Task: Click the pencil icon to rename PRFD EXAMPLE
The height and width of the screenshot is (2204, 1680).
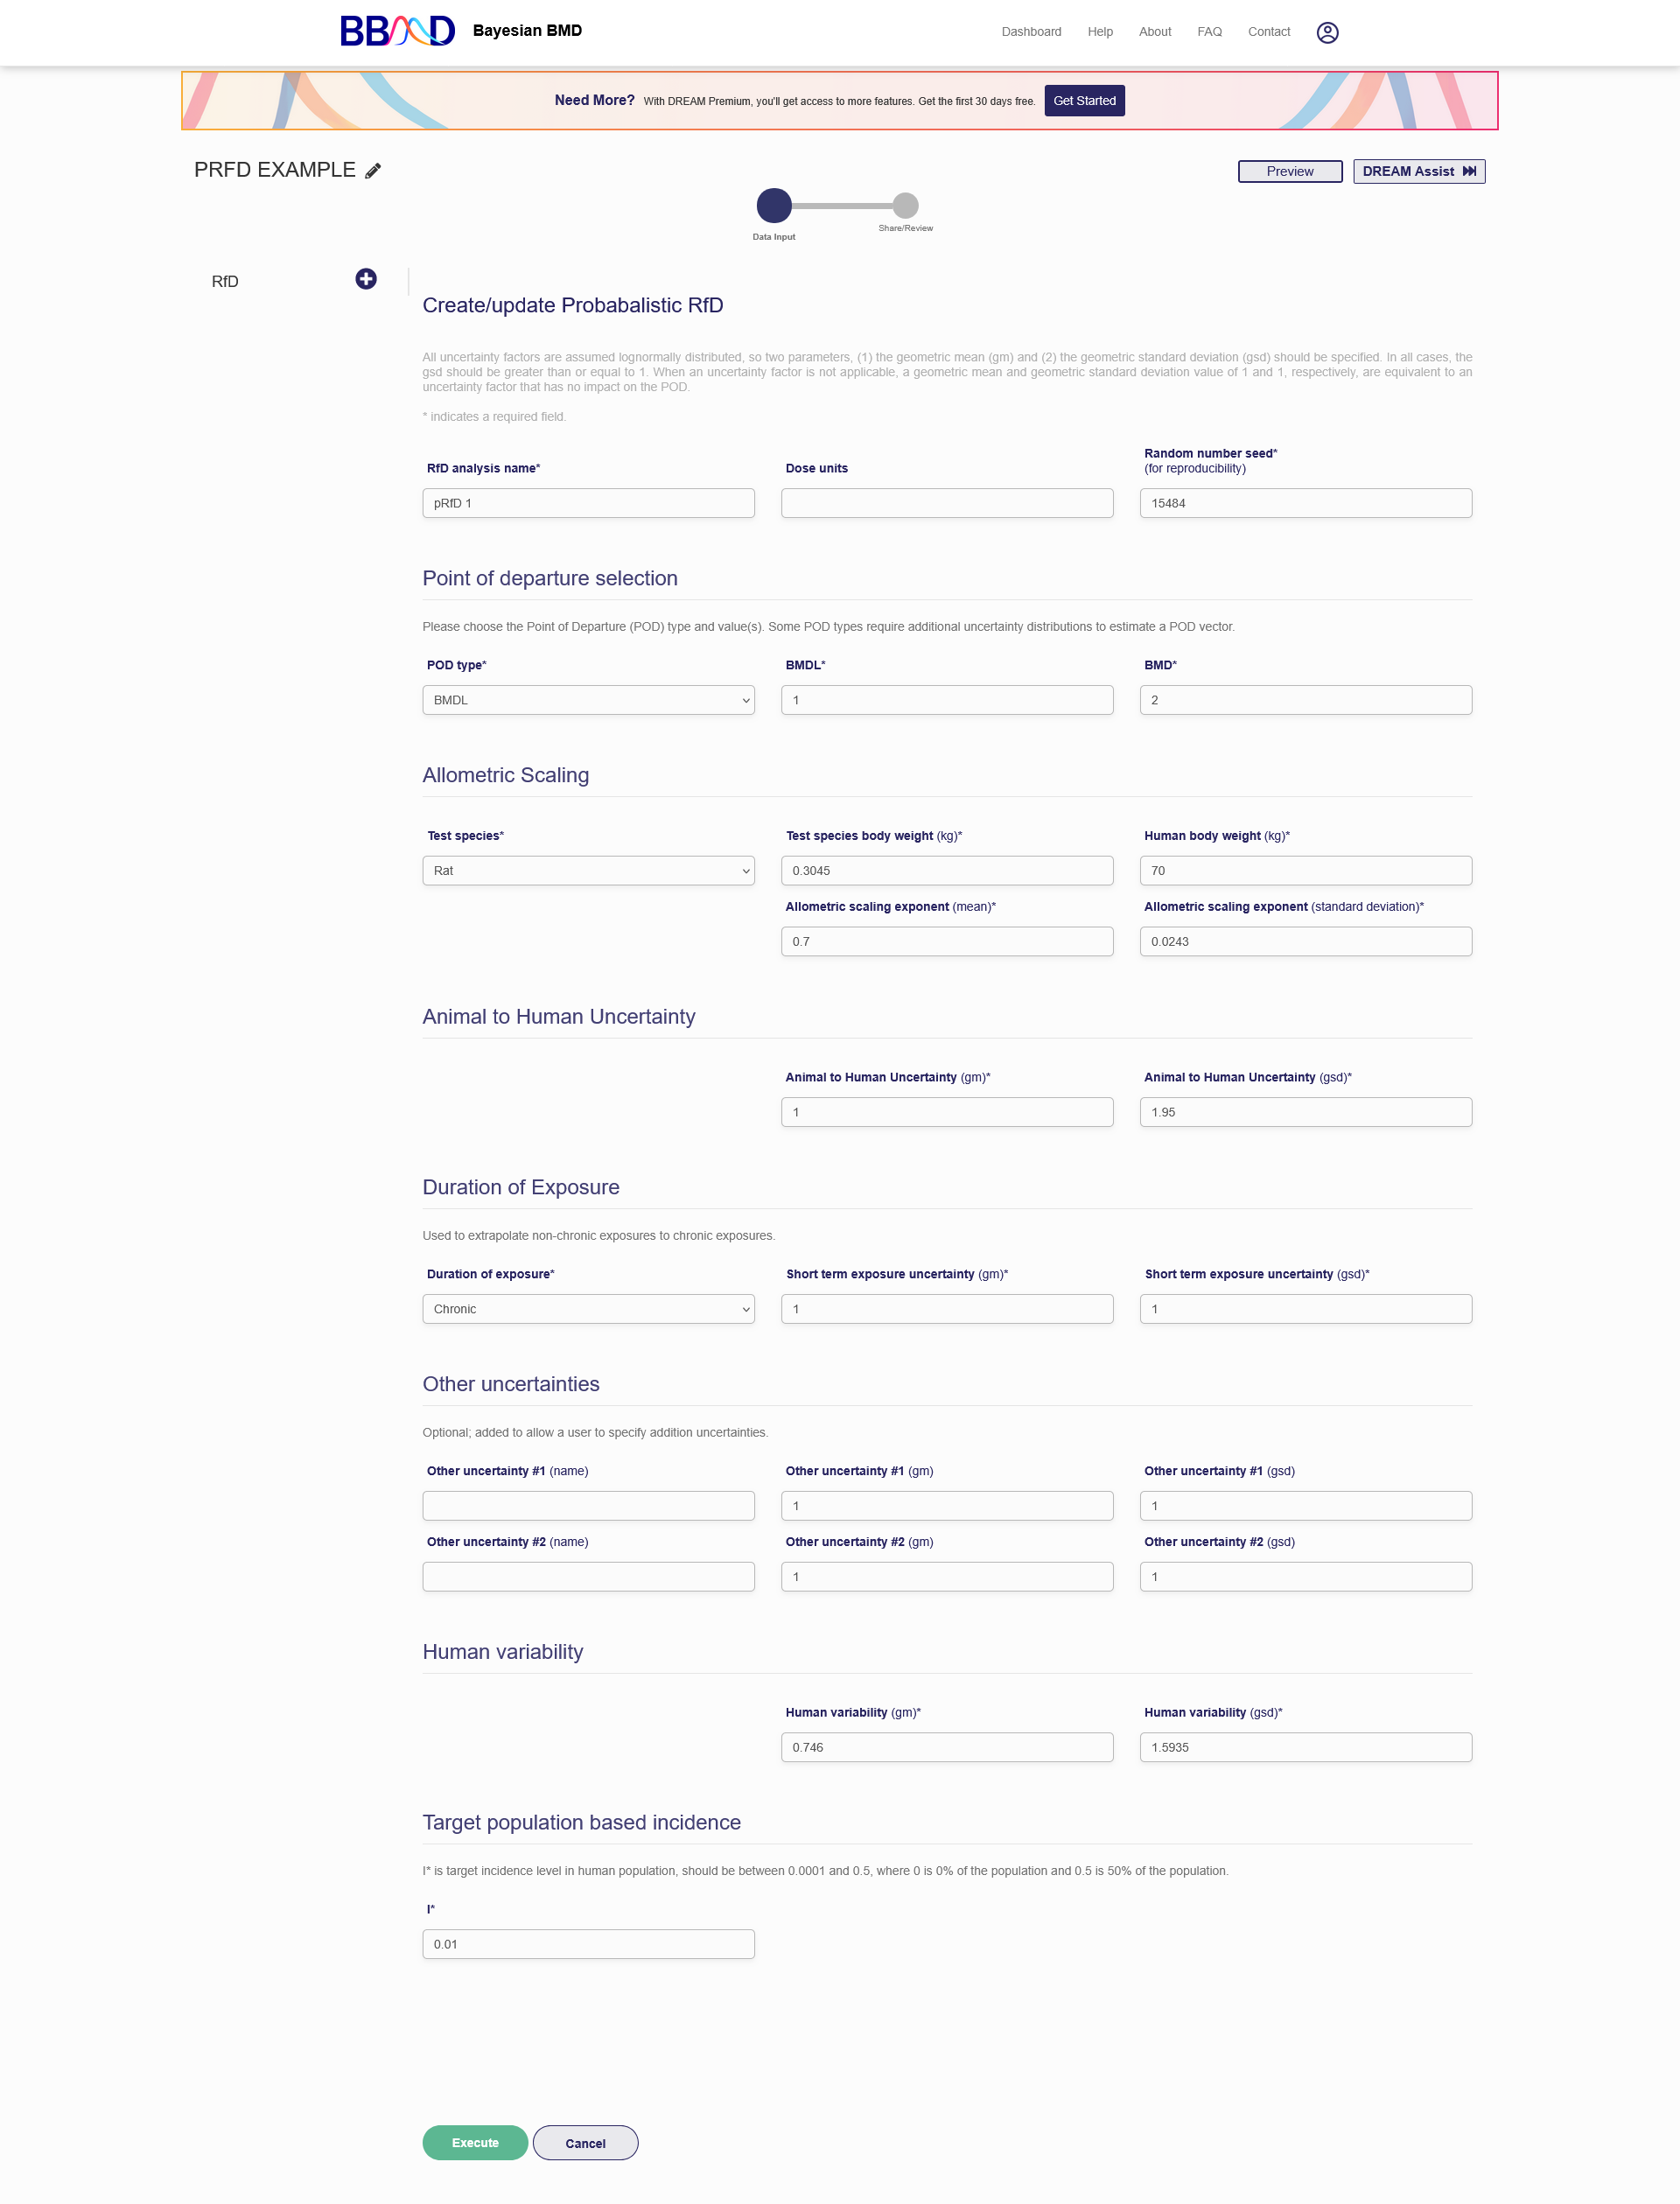Action: [x=373, y=171]
